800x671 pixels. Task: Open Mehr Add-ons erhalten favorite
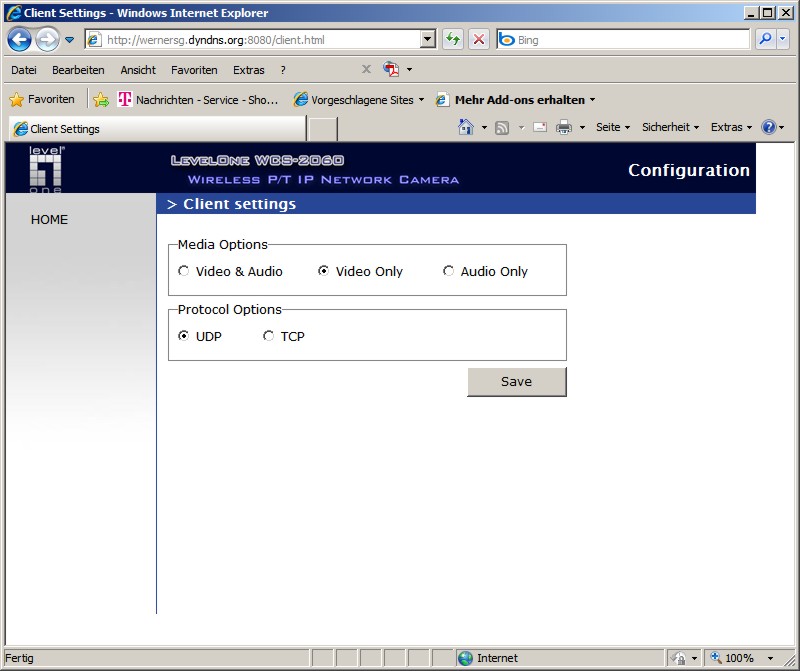click(x=515, y=100)
